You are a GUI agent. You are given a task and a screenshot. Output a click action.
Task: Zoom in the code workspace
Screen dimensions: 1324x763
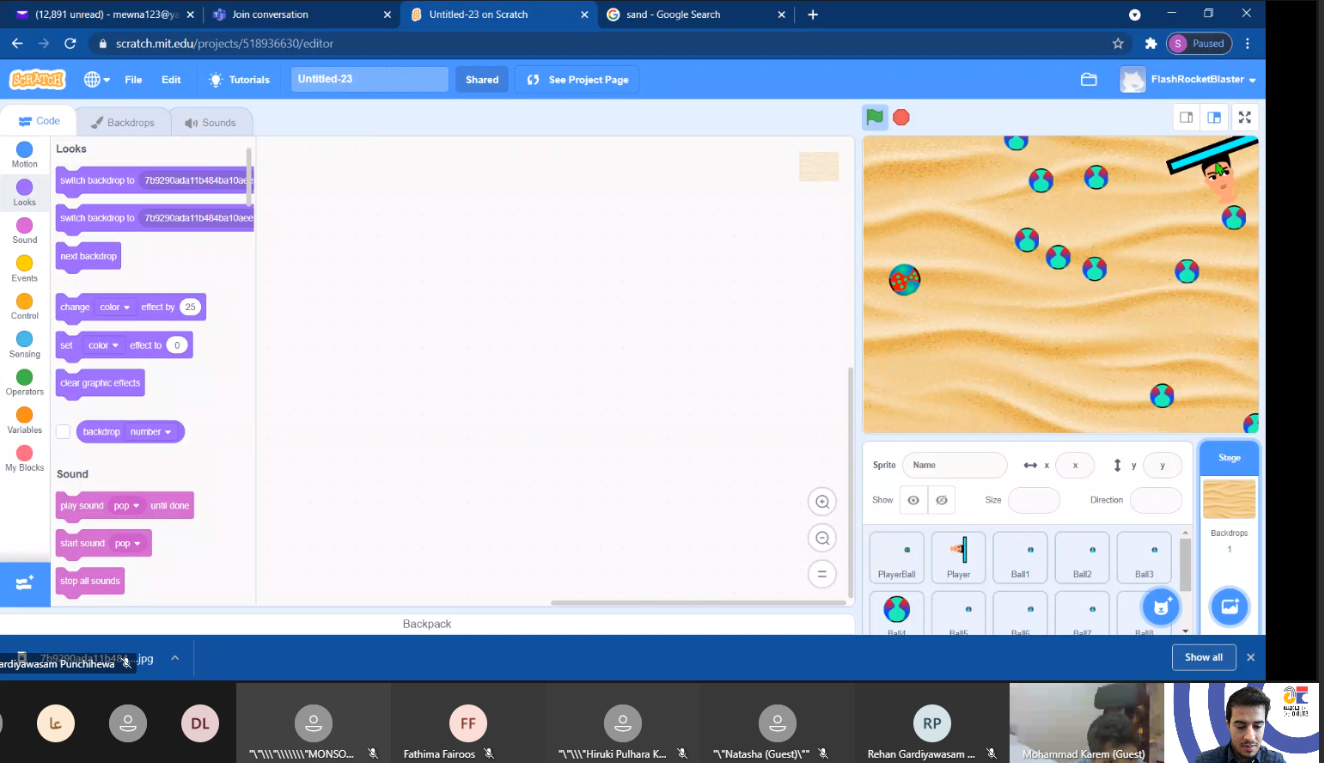coord(822,502)
